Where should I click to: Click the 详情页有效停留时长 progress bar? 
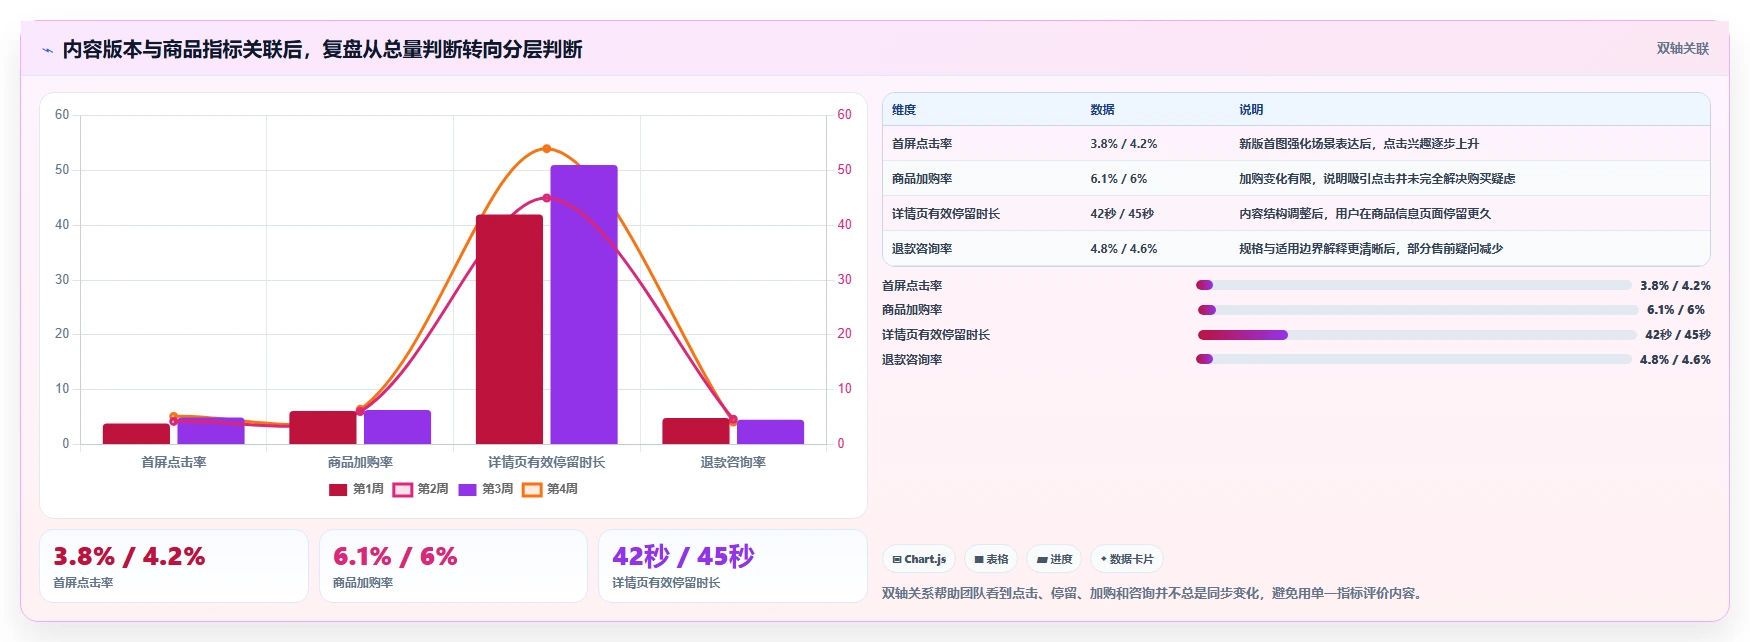coord(1417,335)
